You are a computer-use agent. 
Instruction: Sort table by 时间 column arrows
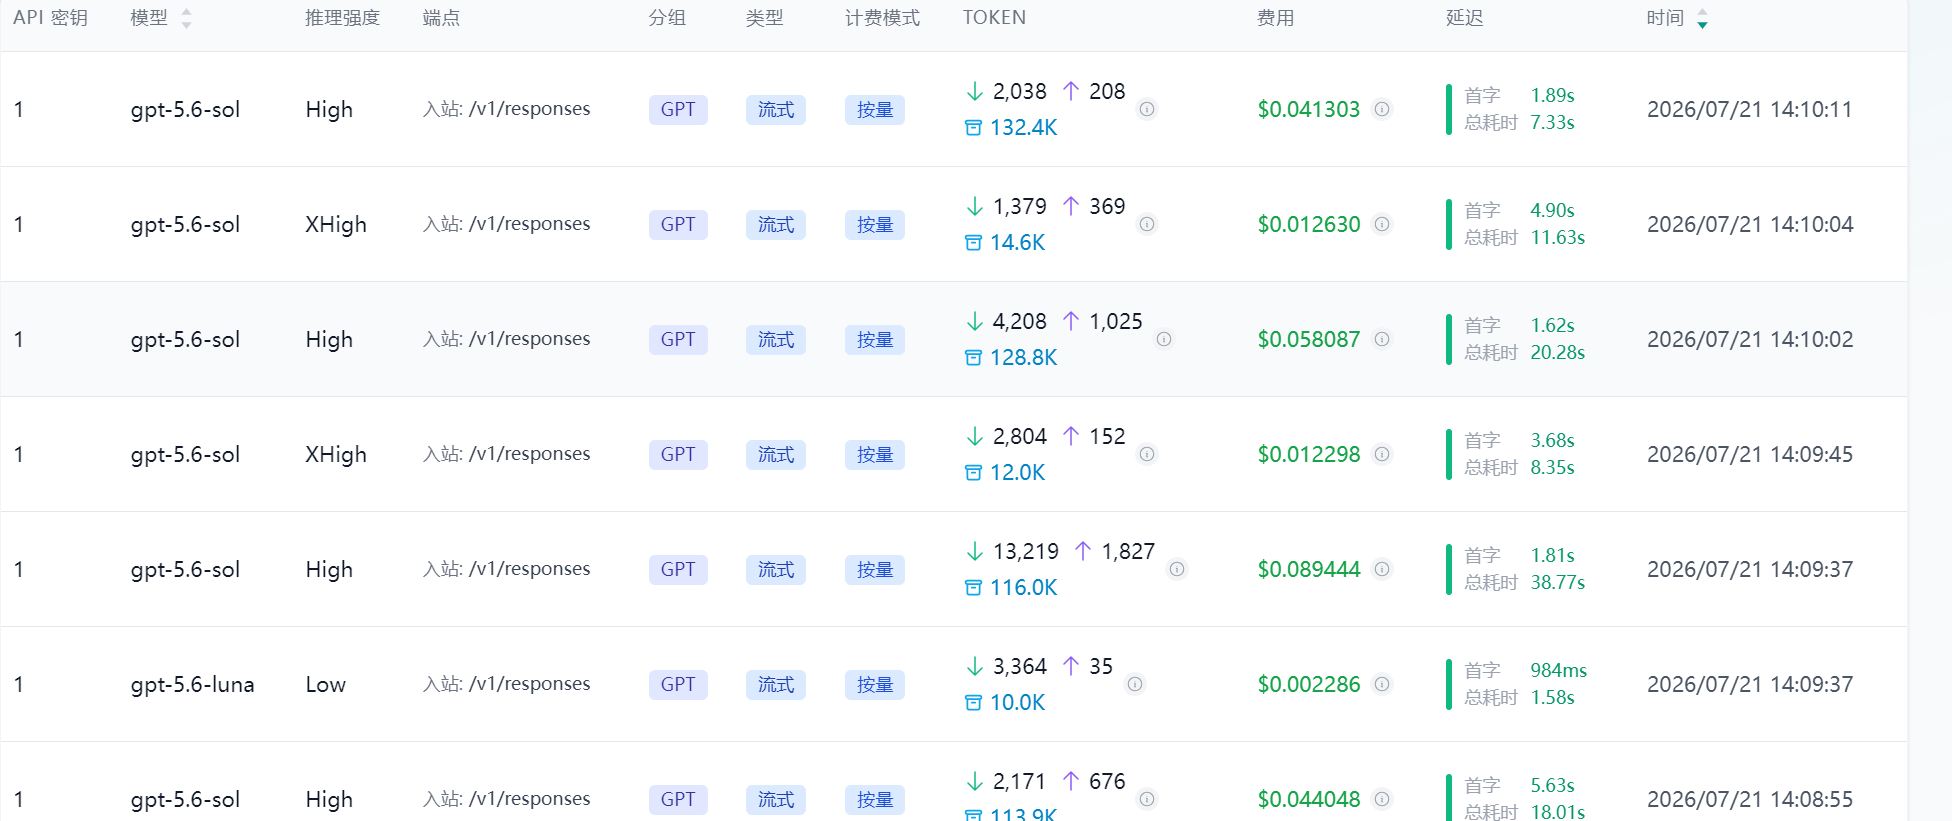pos(1702,18)
